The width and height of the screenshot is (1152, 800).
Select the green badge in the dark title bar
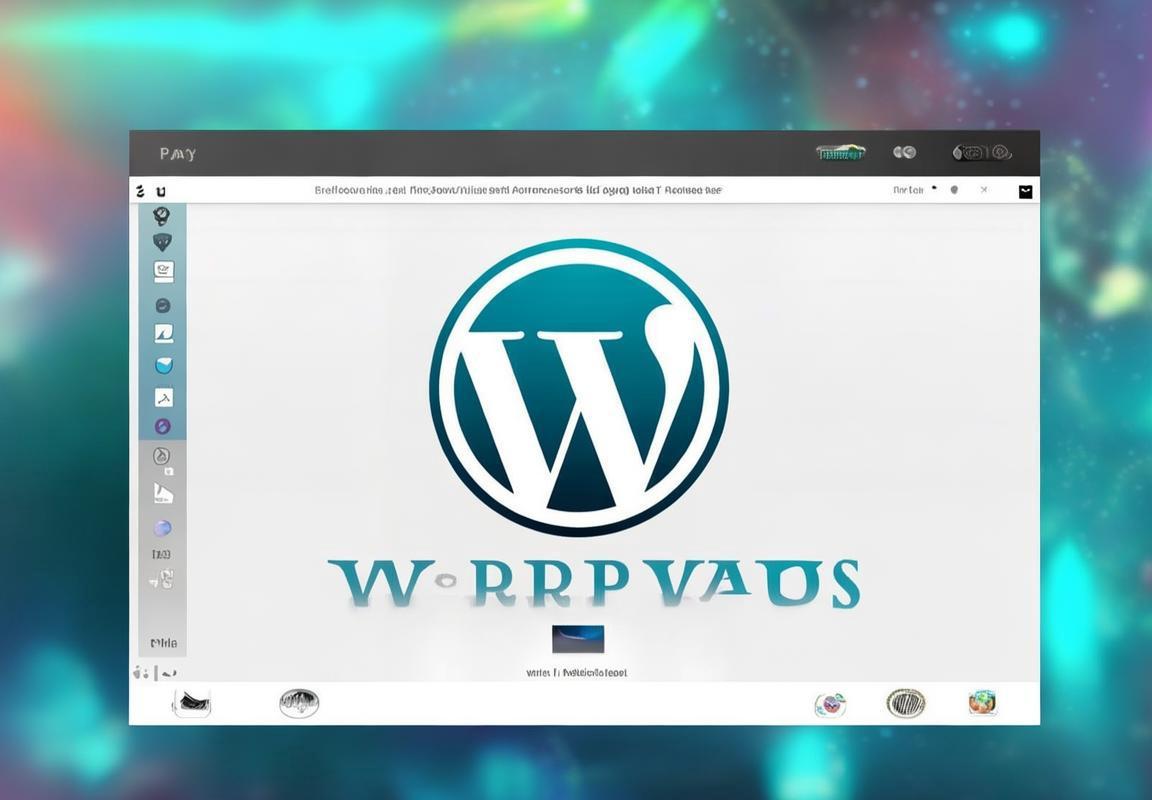coord(840,153)
